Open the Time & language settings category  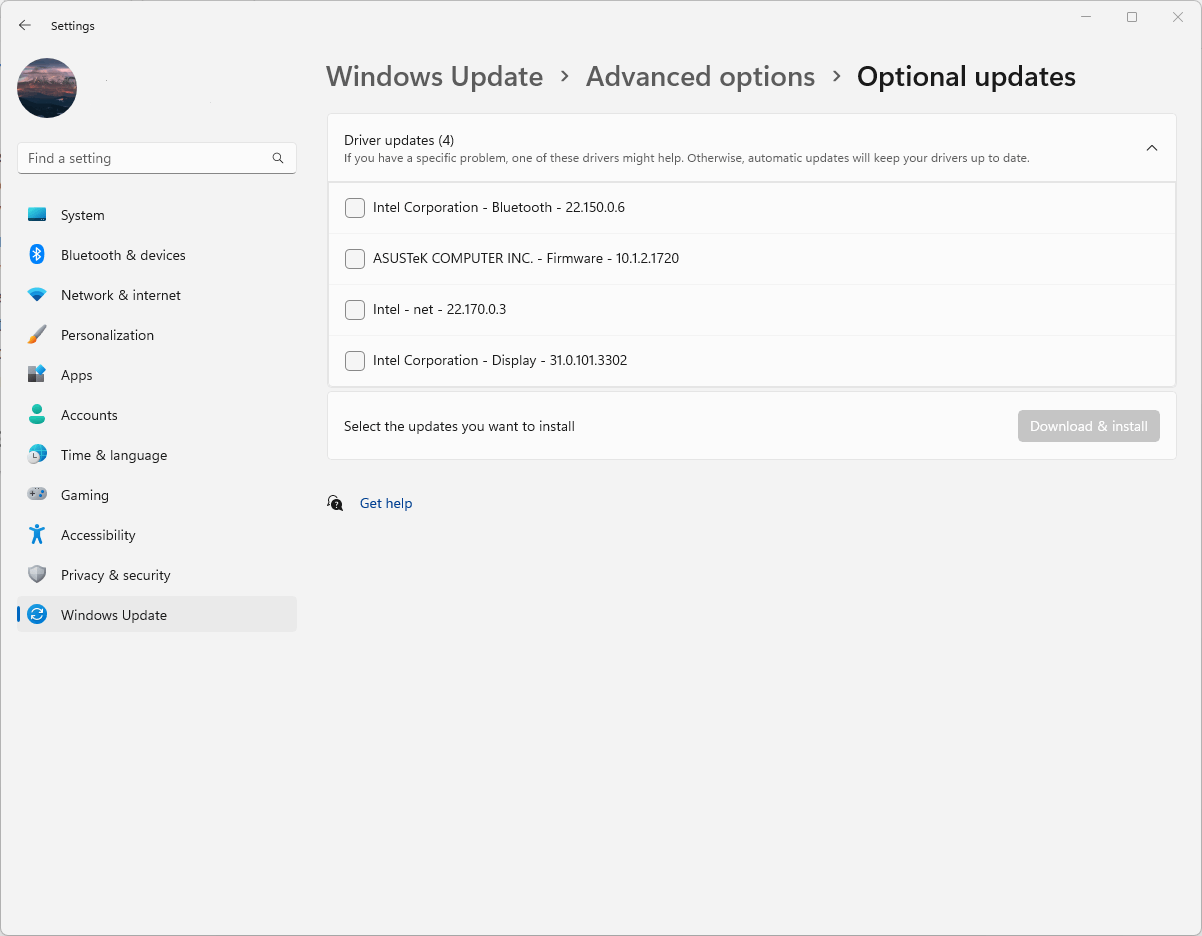pos(157,455)
